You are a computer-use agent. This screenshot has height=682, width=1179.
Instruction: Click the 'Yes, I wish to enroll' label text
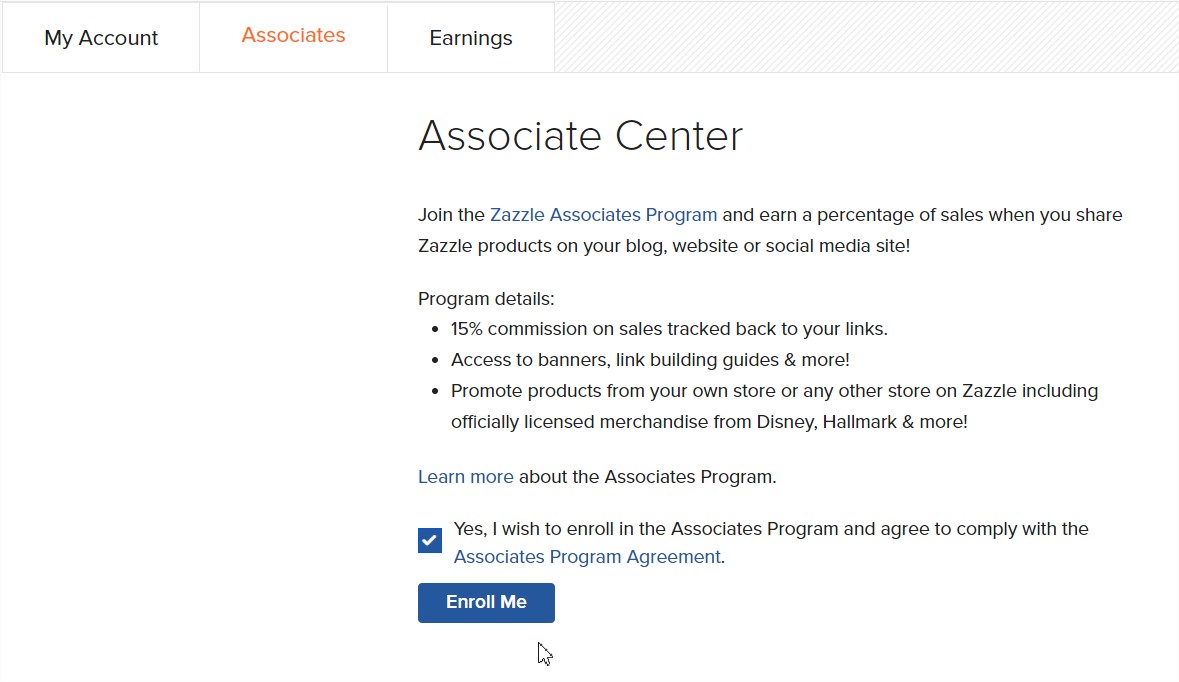[771, 529]
